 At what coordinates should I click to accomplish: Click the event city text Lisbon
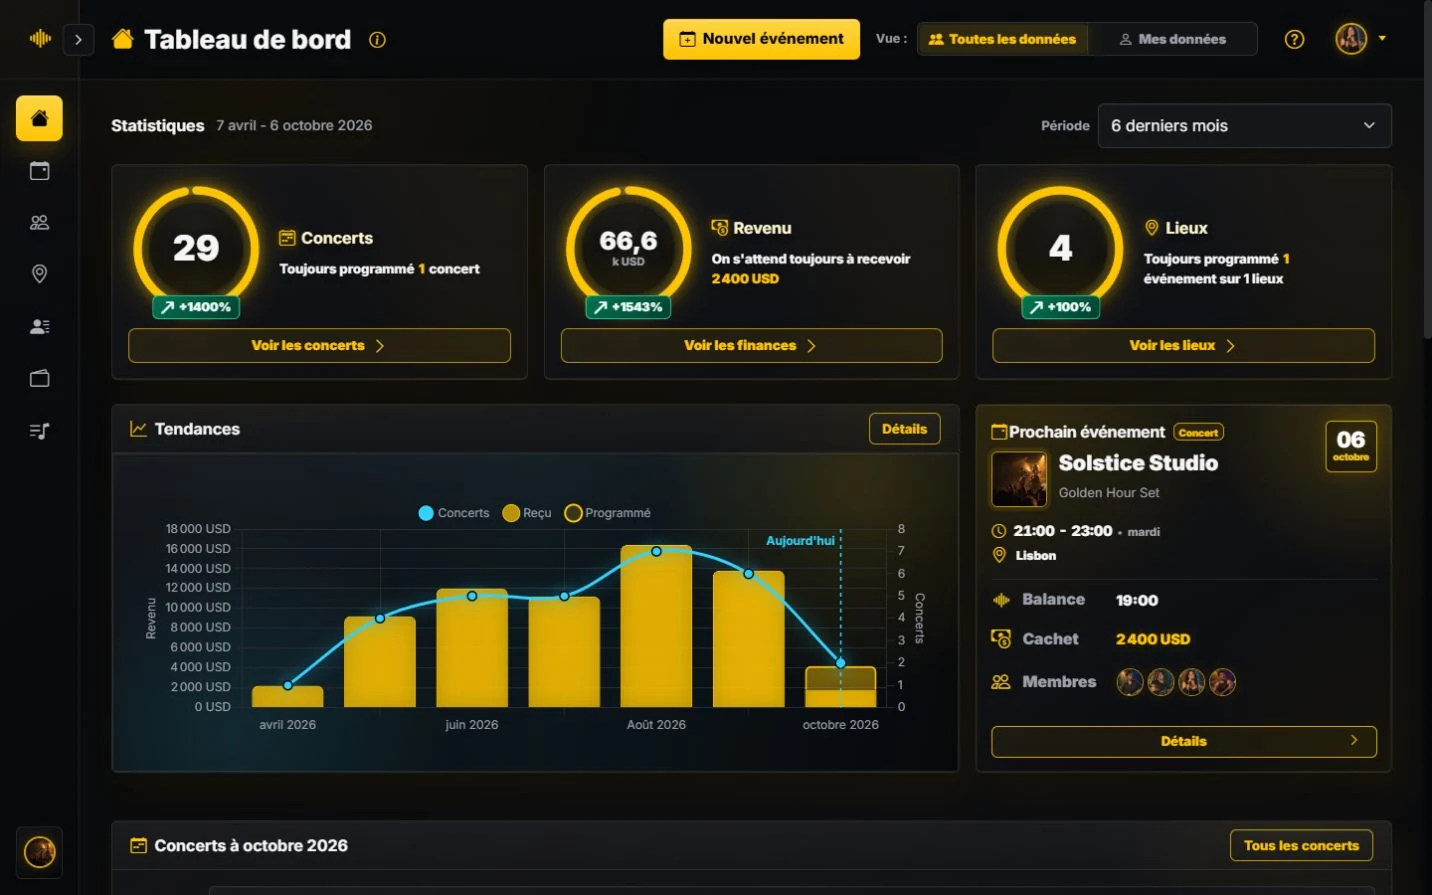click(x=1036, y=556)
